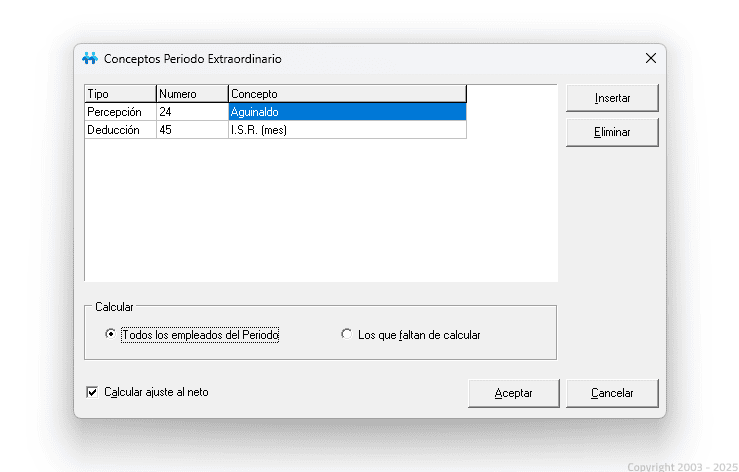Click the app icon in dialog title bar
This screenshot has height=472, width=739.
pos(90,59)
